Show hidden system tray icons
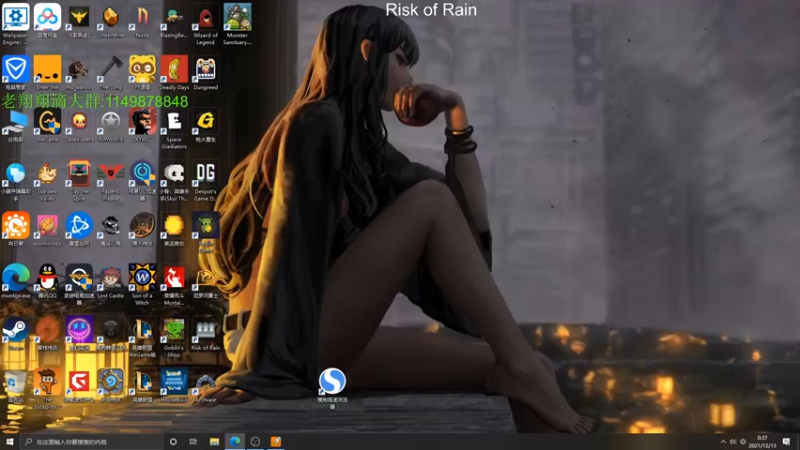Screen dimensions: 800x450 coord(722,442)
